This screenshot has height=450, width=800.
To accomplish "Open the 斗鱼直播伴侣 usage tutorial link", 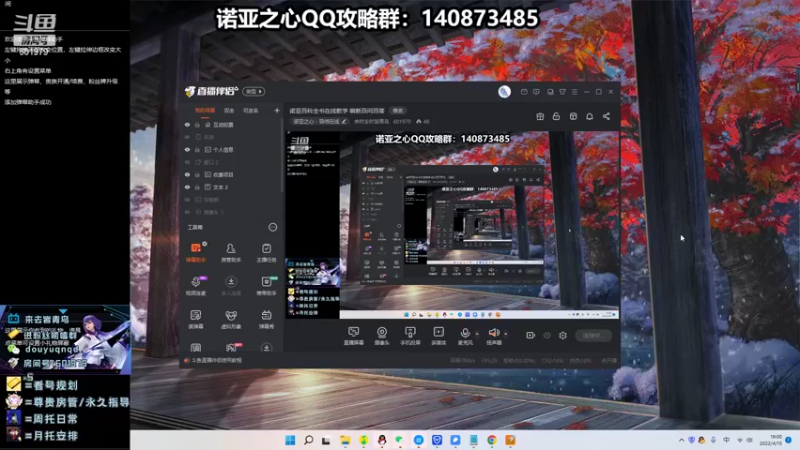I will pyautogui.click(x=217, y=360).
